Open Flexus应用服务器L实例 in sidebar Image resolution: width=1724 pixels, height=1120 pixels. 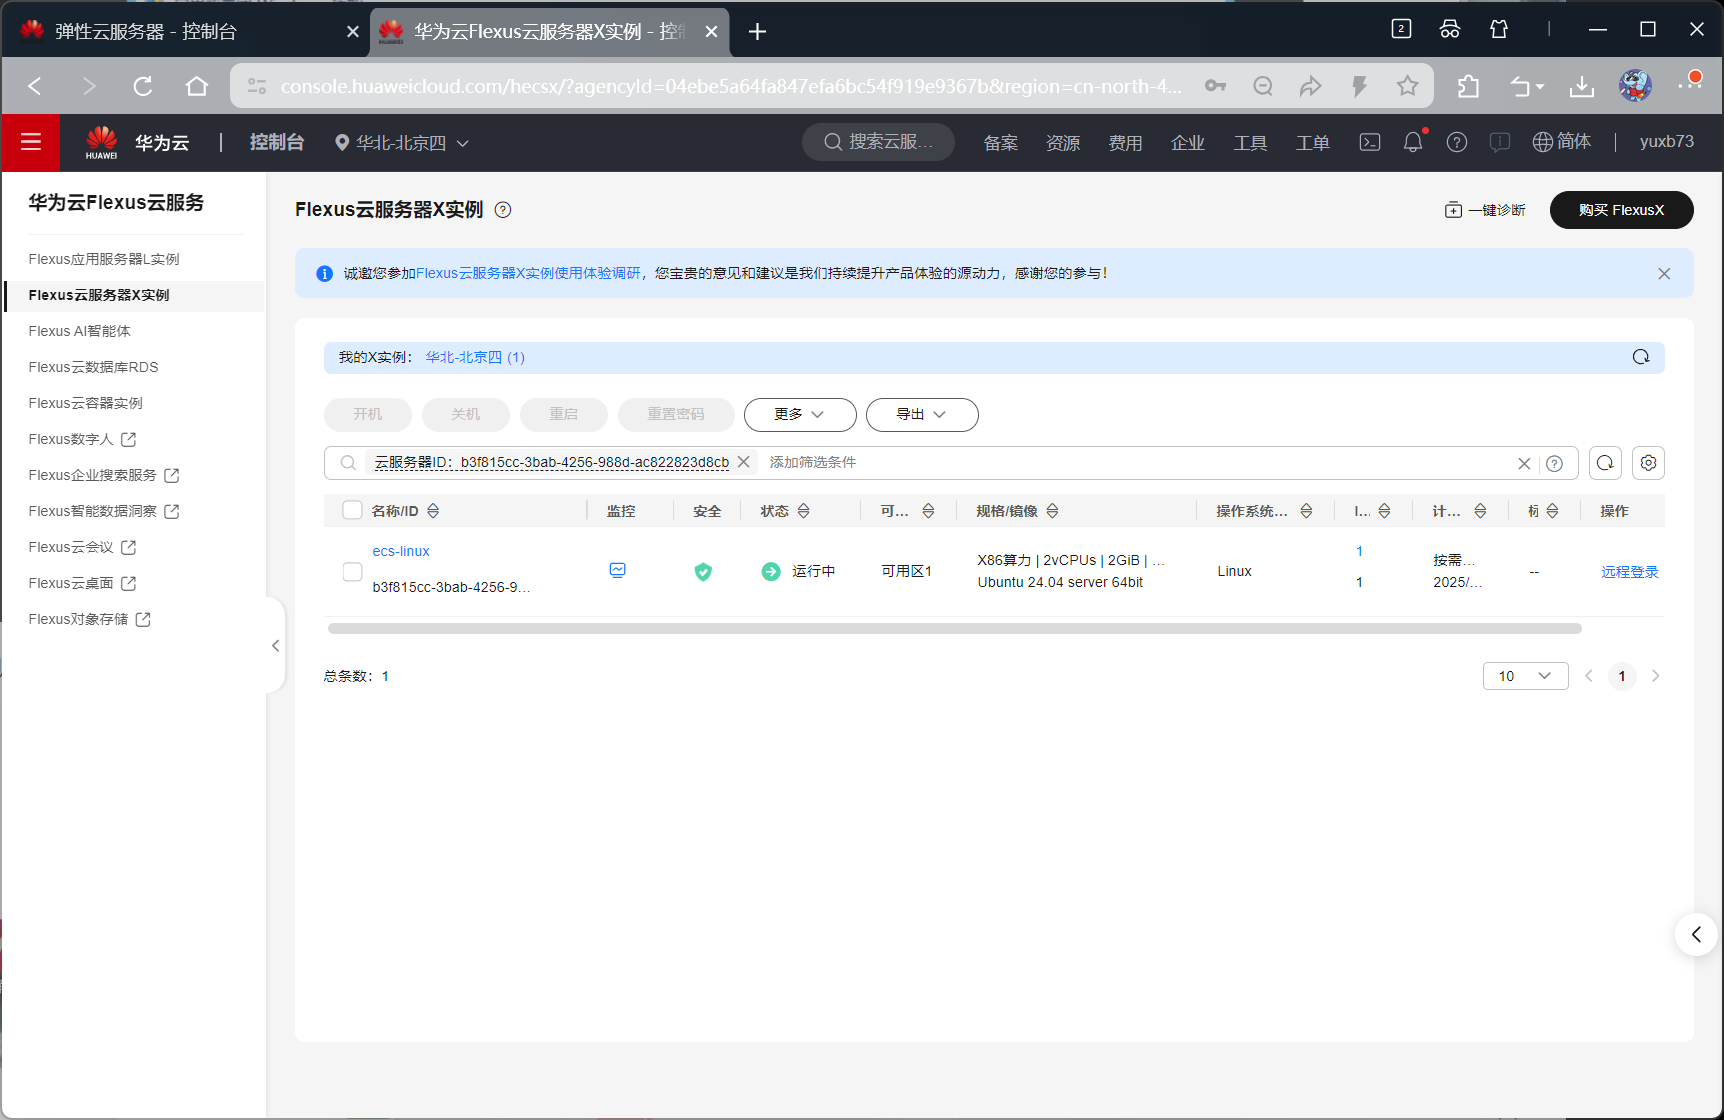(104, 259)
